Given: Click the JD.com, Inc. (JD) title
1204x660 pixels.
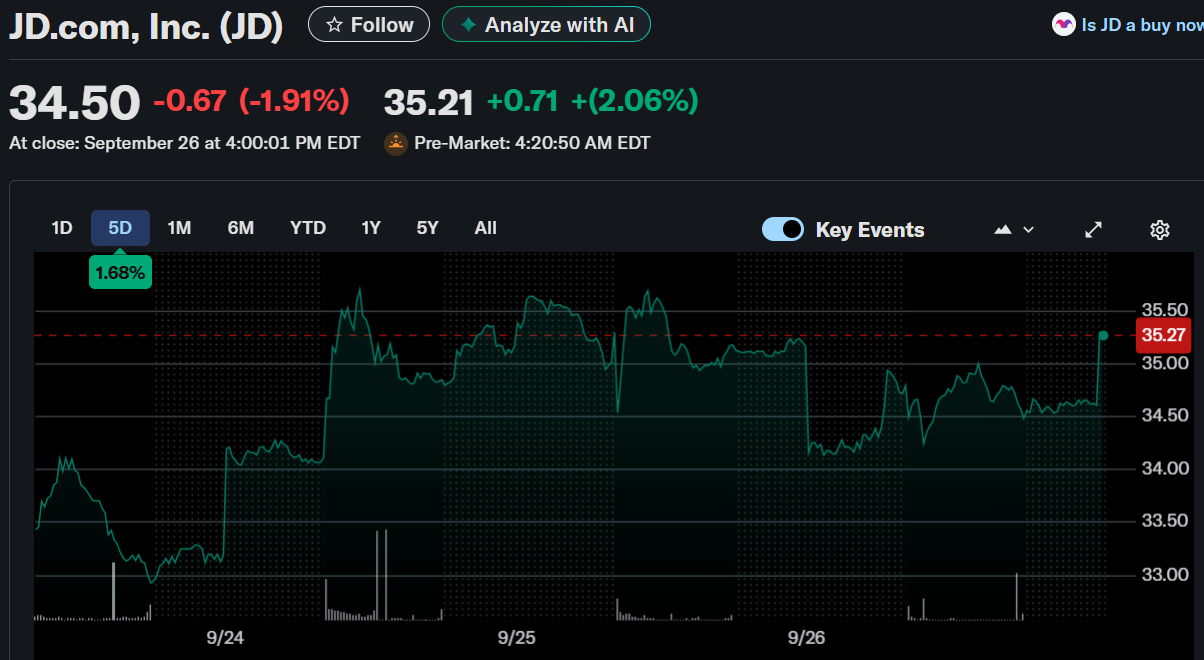Looking at the screenshot, I should pyautogui.click(x=146, y=26).
